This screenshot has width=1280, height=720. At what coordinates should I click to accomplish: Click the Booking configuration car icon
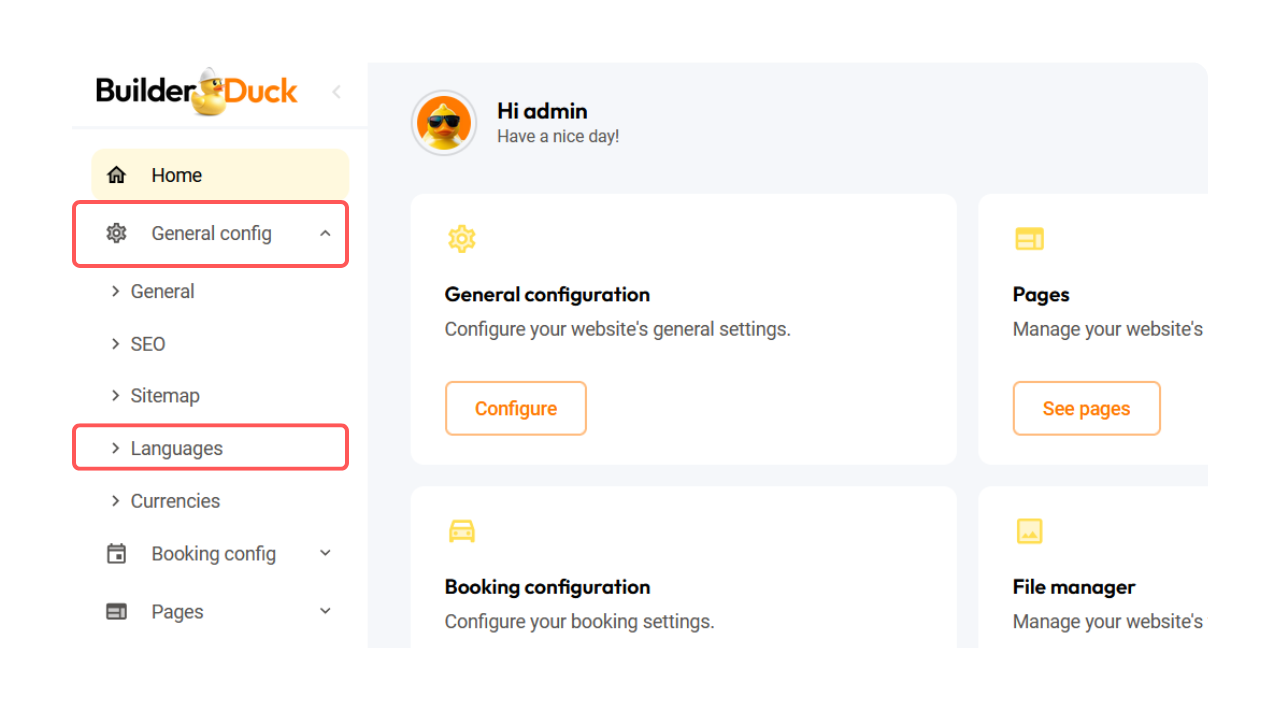(461, 531)
